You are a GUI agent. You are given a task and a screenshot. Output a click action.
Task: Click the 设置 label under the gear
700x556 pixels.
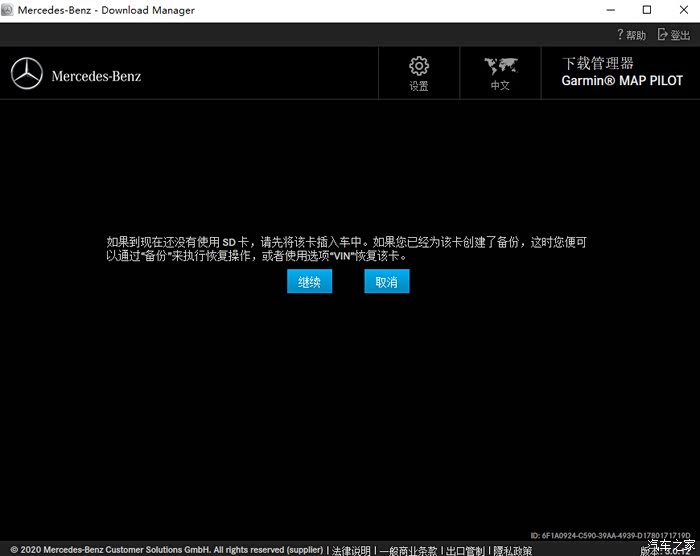[419, 86]
